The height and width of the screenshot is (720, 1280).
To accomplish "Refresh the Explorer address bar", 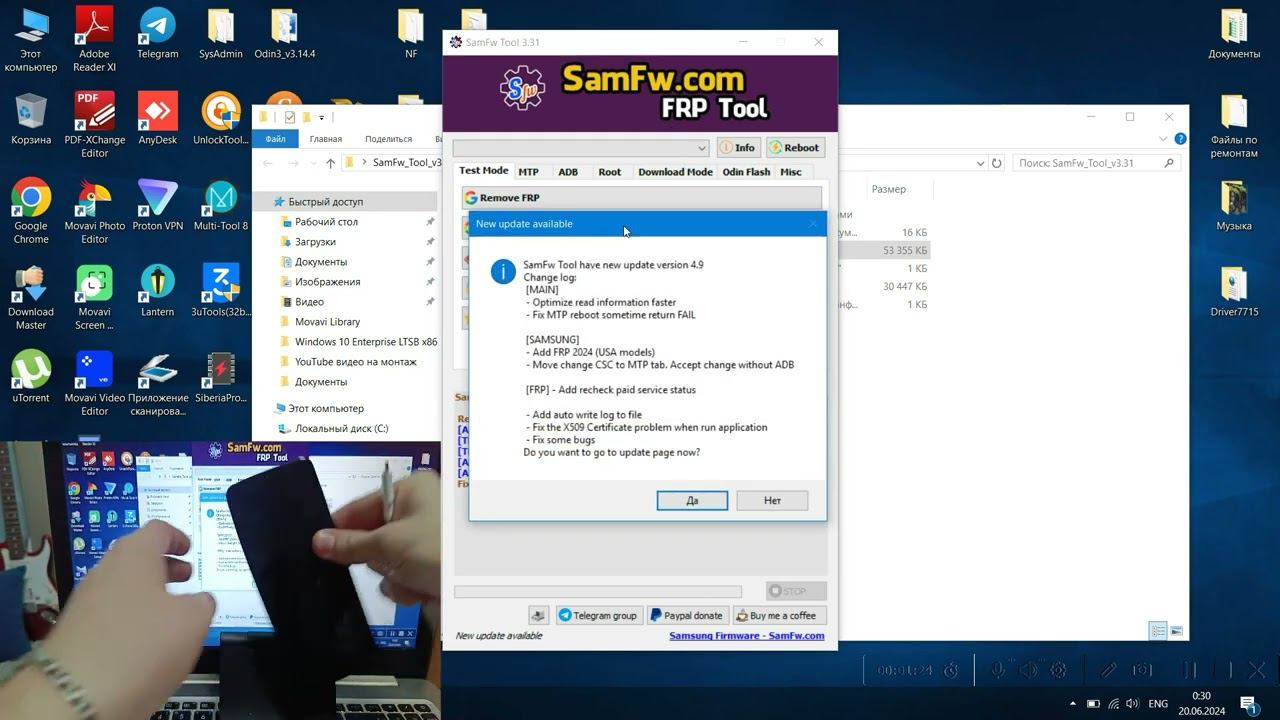I will [996, 163].
